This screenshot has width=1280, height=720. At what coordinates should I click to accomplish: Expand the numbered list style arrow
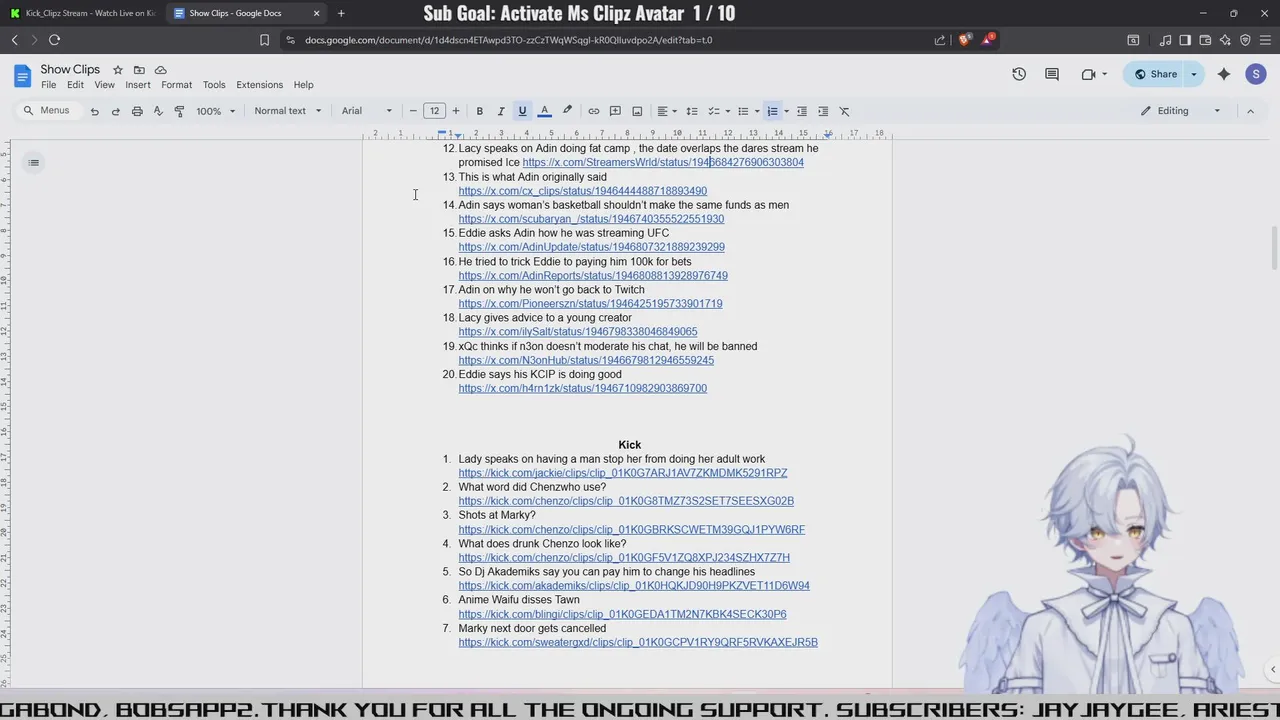[x=786, y=111]
